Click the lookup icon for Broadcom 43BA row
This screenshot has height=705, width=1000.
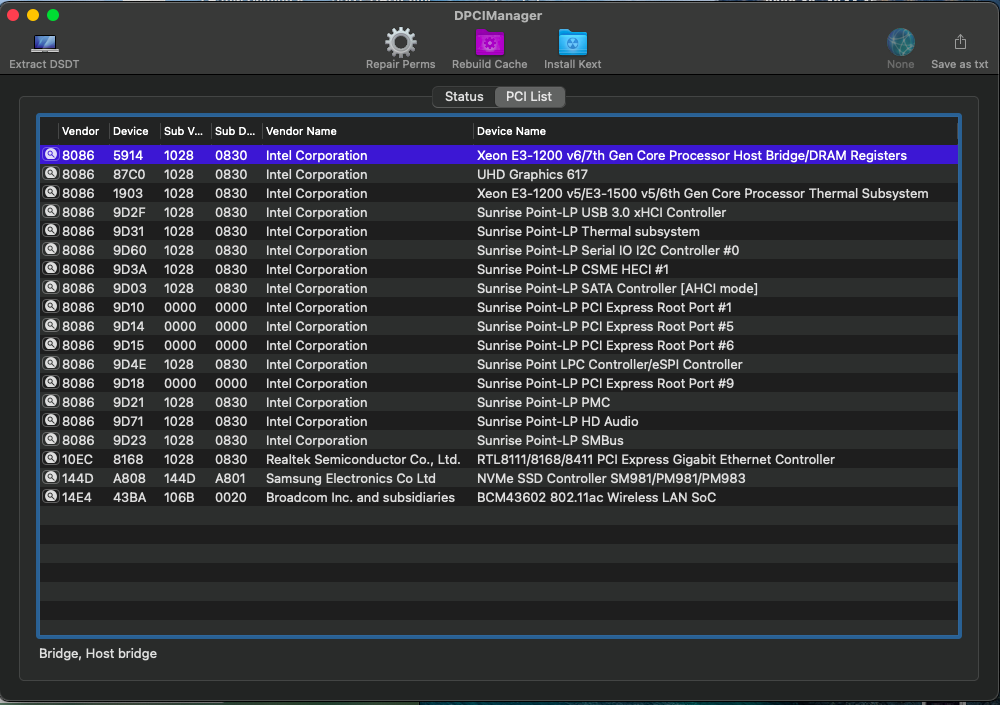point(50,496)
